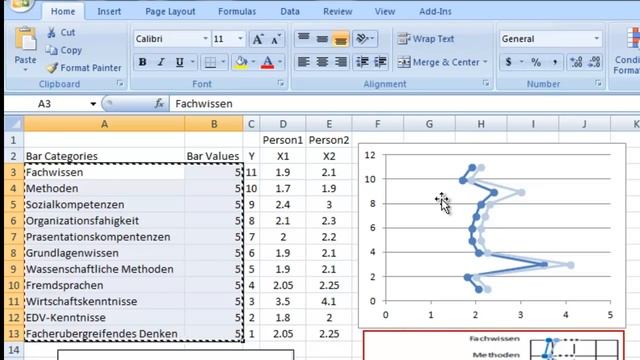The height and width of the screenshot is (360, 640).
Task: Align text left
Action: point(304,62)
